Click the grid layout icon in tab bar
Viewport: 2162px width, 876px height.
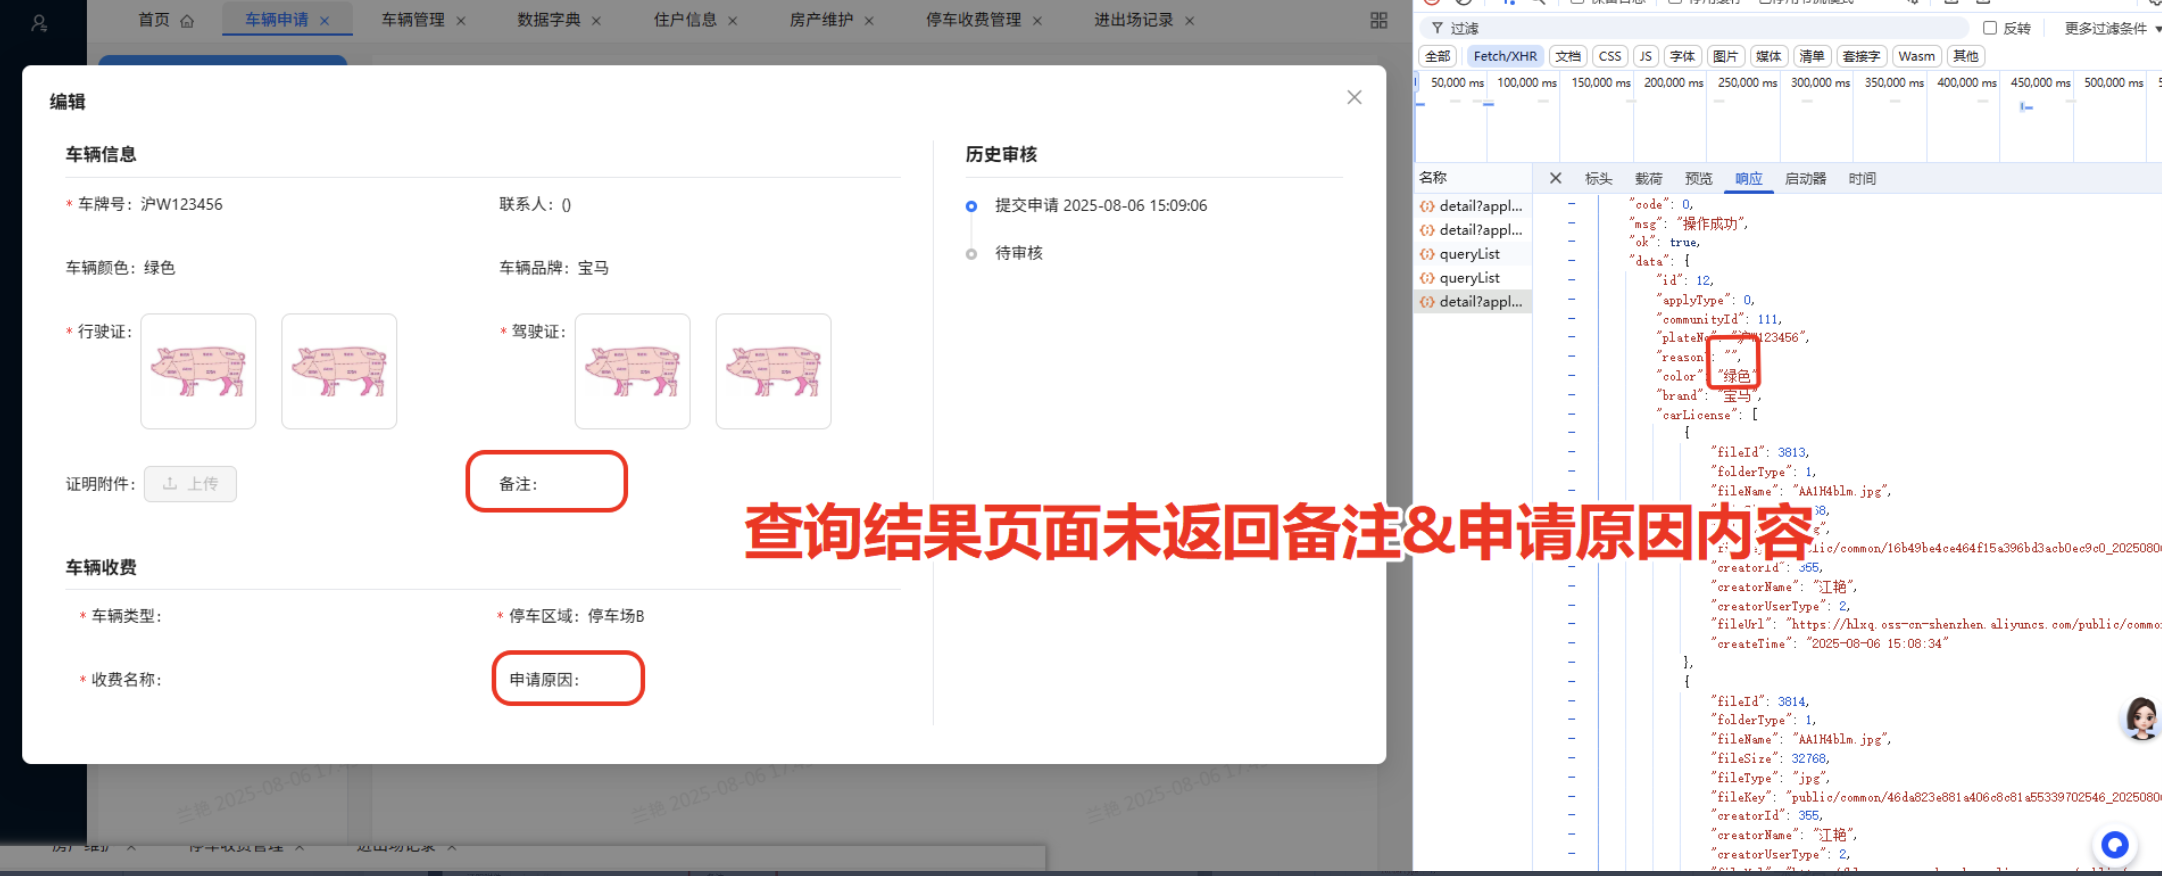coord(1379,21)
